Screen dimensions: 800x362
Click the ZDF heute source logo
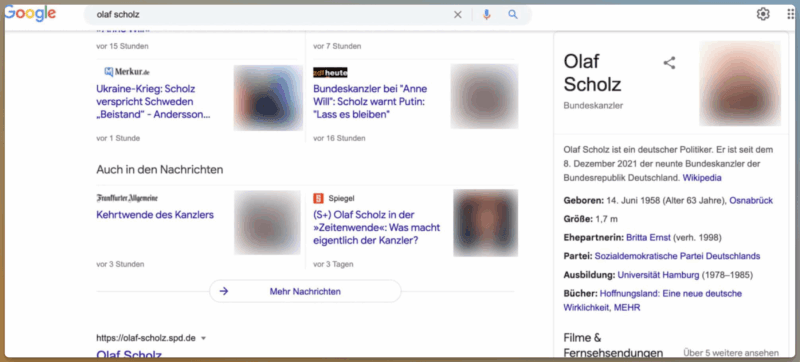330,72
